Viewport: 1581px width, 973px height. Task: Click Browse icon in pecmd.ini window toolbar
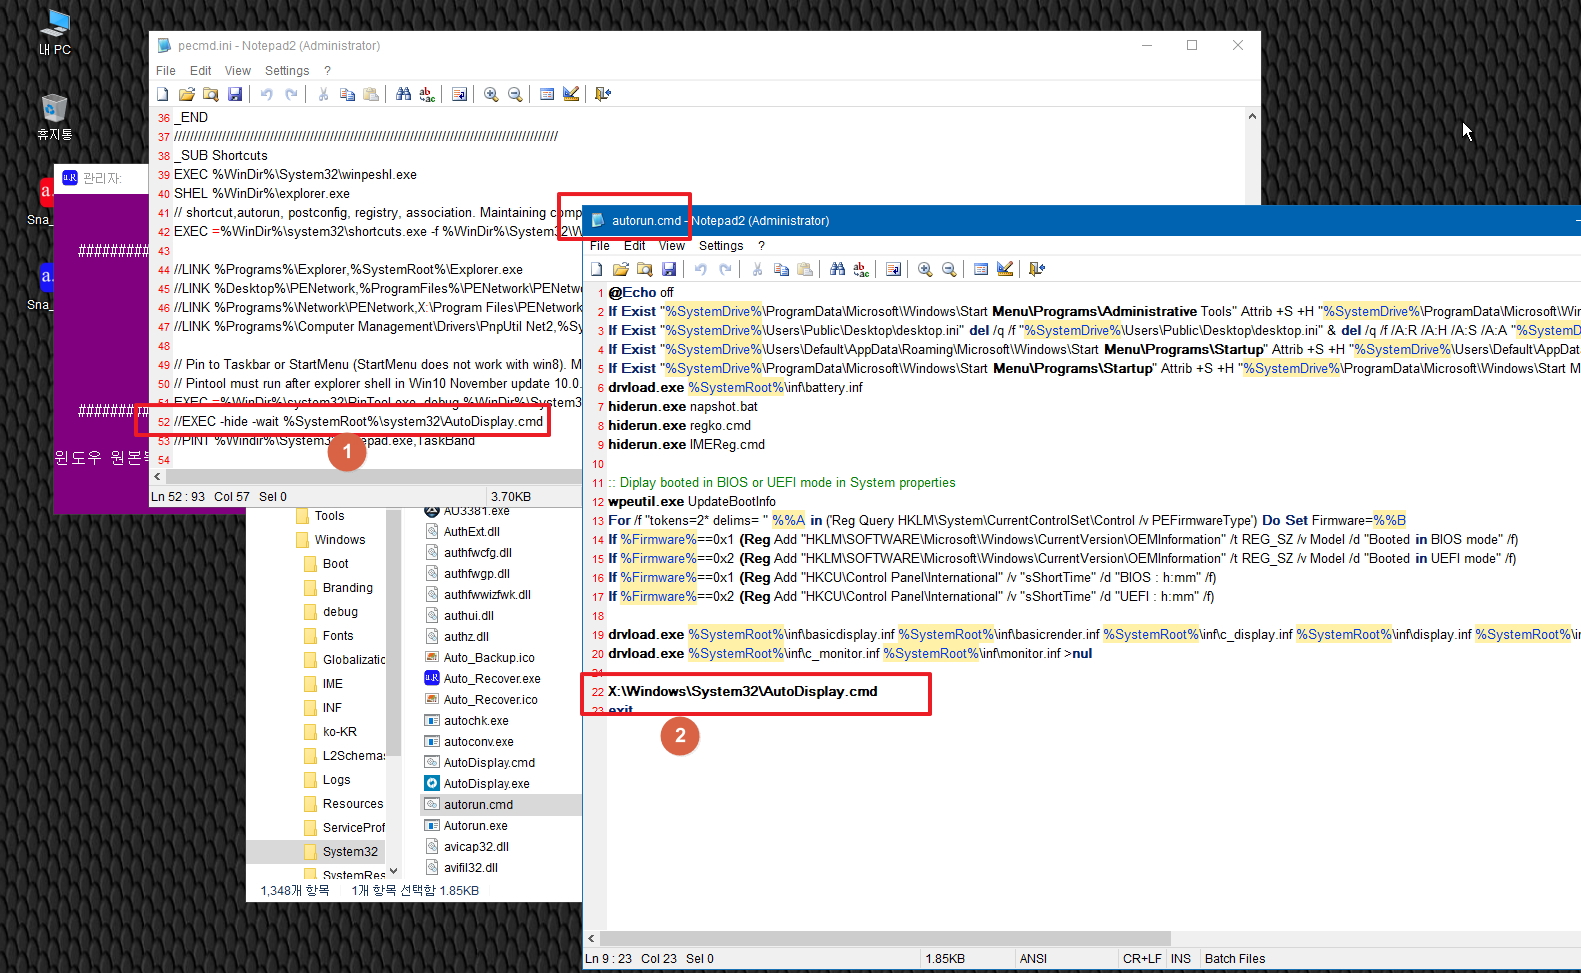click(211, 94)
